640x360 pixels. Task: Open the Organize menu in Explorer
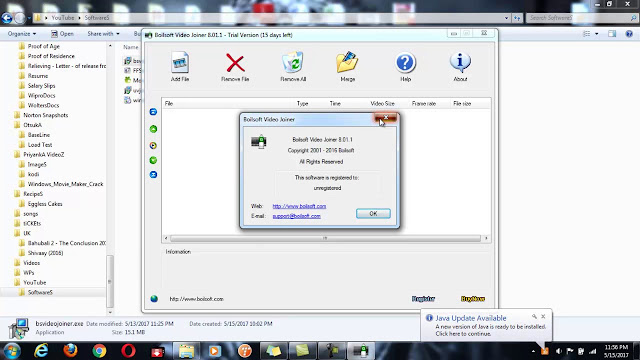point(22,34)
